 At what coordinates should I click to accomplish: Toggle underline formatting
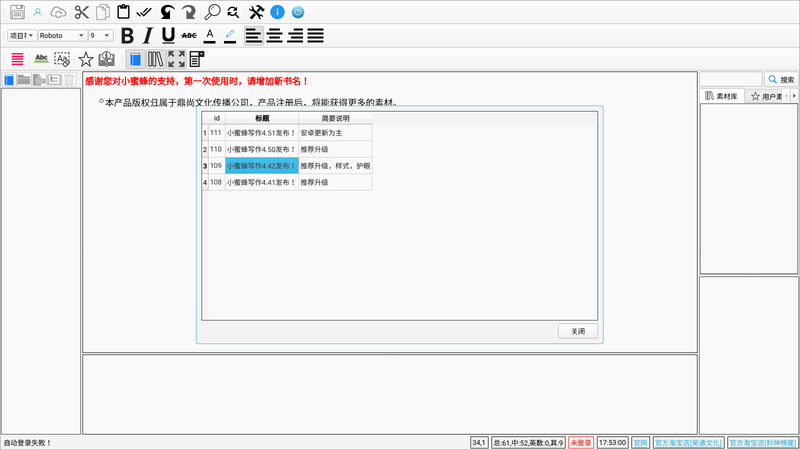(167, 36)
